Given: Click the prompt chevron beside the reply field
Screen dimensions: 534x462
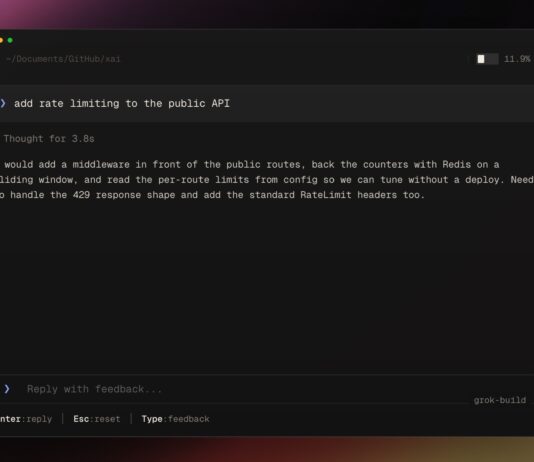Looking at the screenshot, I should tap(7, 389).
